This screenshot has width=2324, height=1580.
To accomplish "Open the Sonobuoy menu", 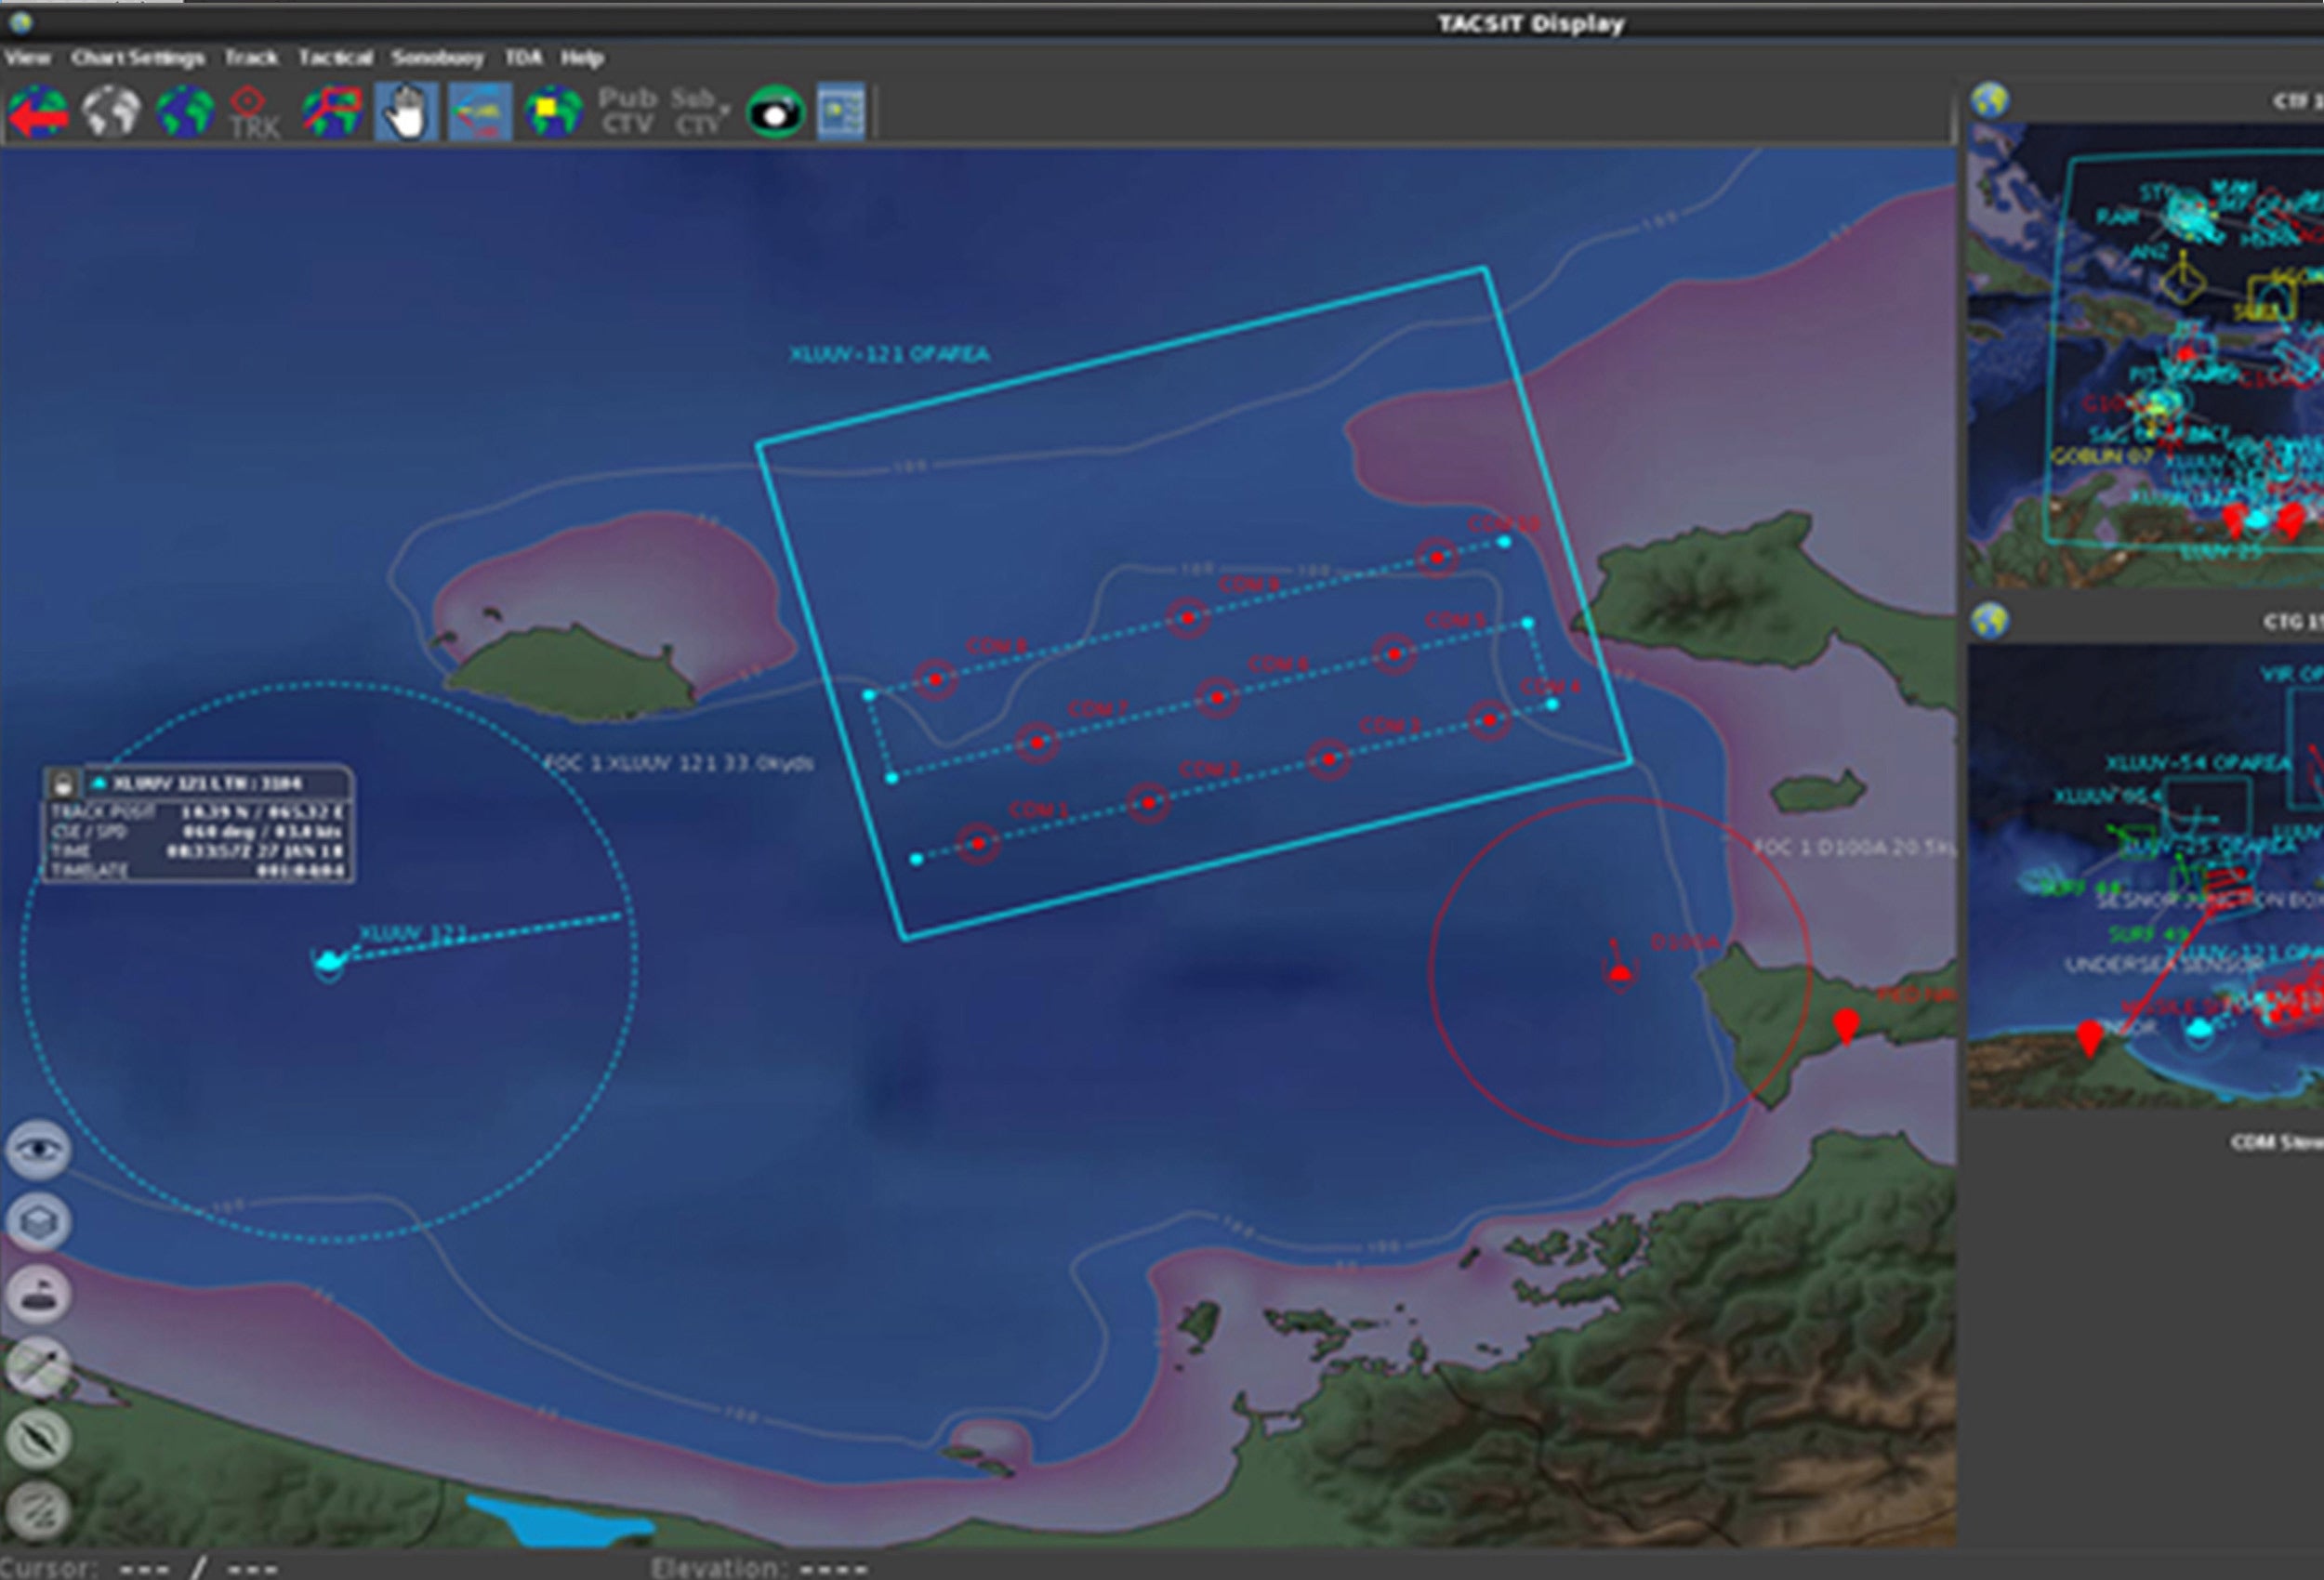I will [x=437, y=58].
